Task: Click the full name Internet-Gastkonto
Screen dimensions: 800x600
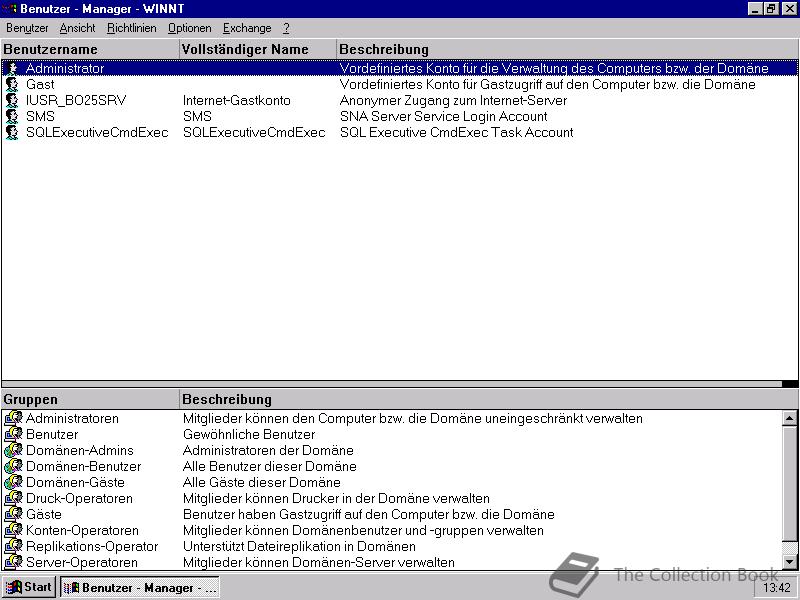Action: click(x=237, y=101)
